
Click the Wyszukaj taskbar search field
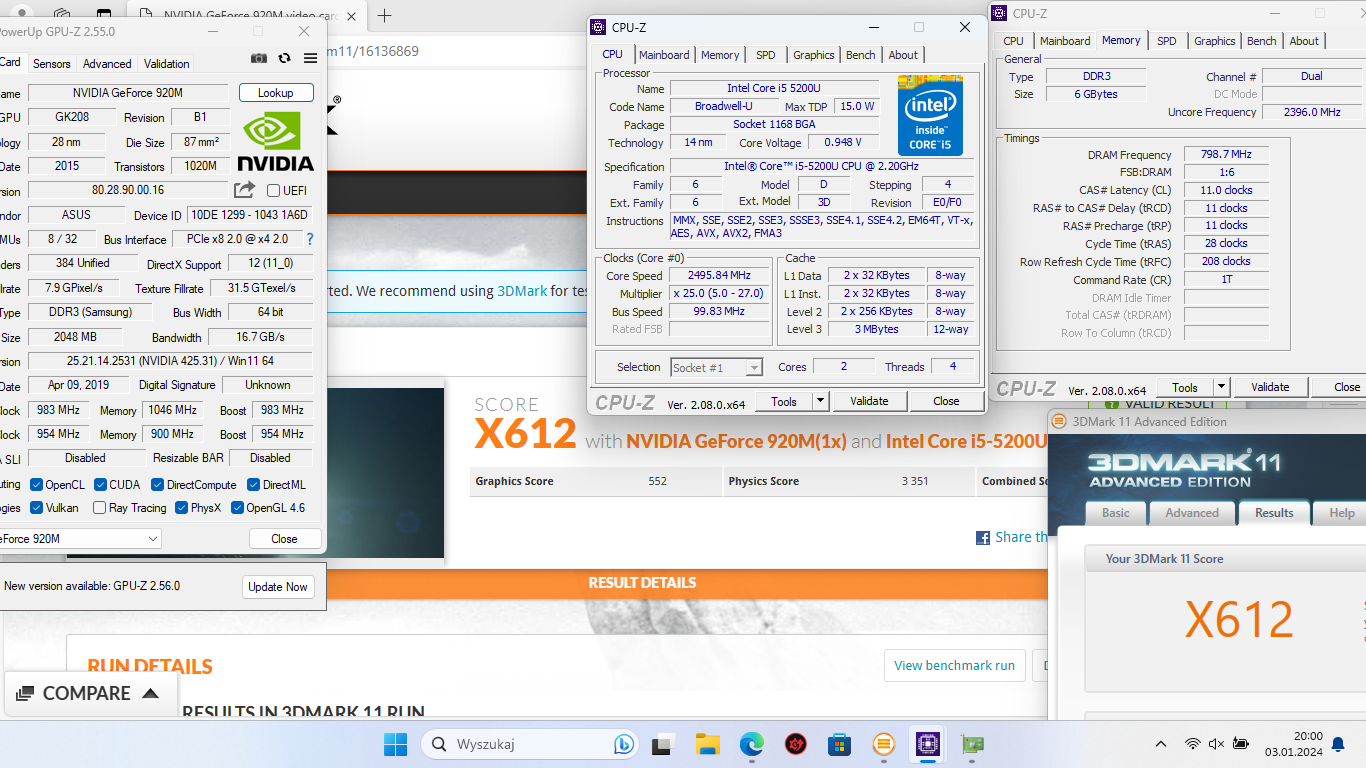click(530, 744)
